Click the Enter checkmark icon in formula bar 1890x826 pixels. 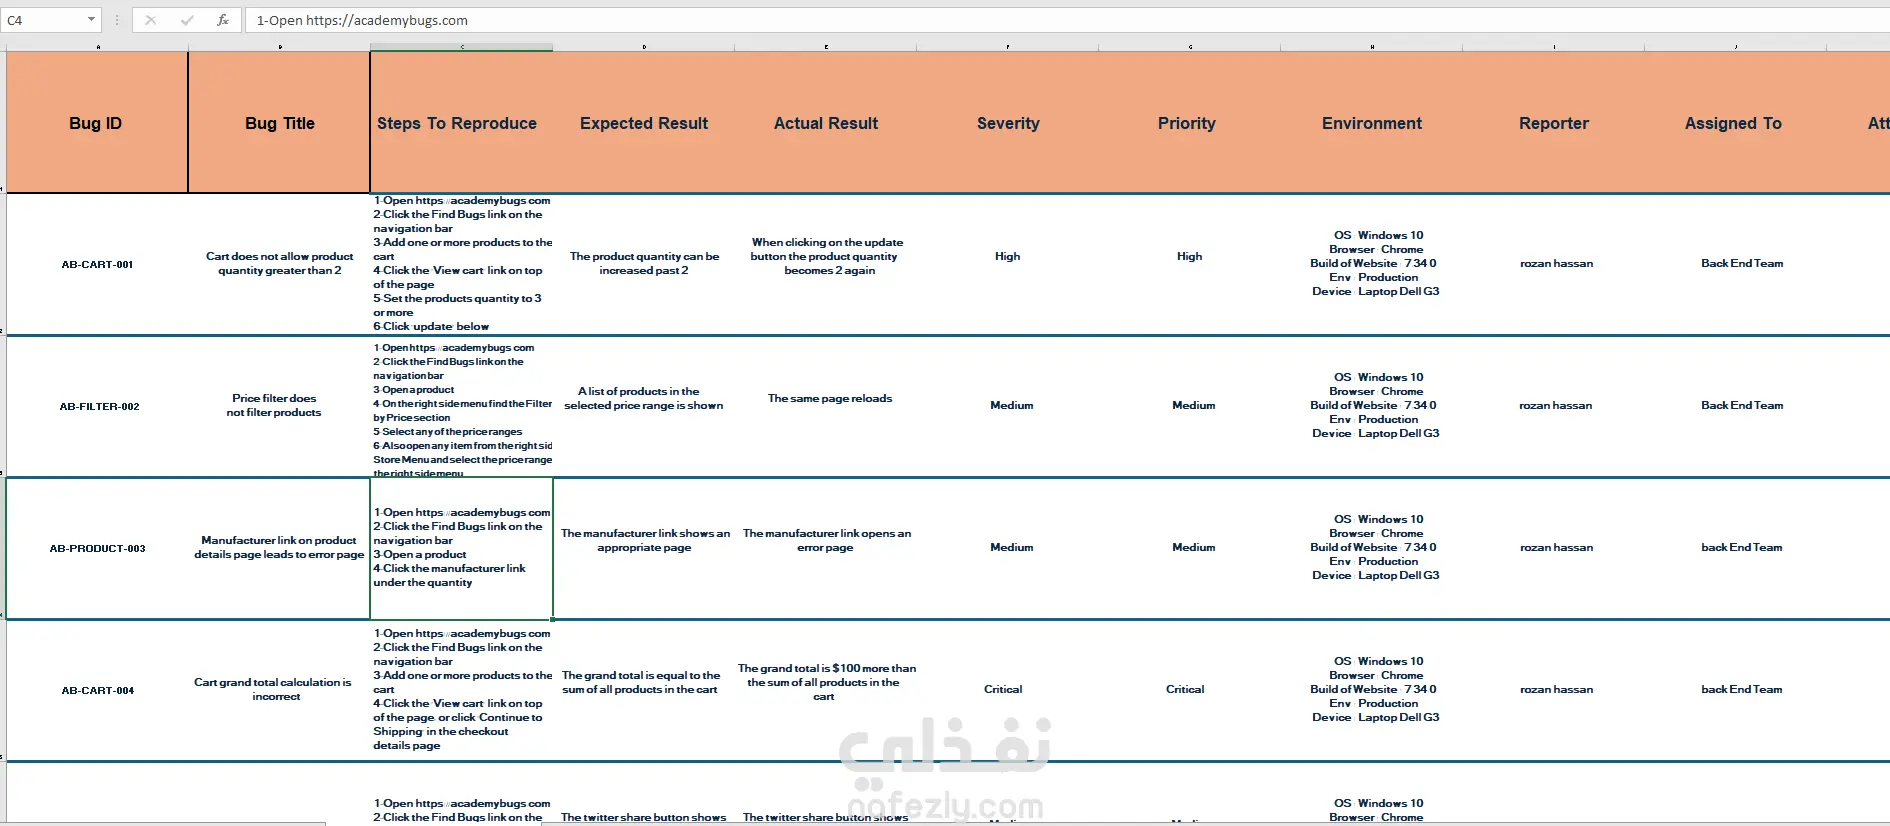tap(187, 20)
